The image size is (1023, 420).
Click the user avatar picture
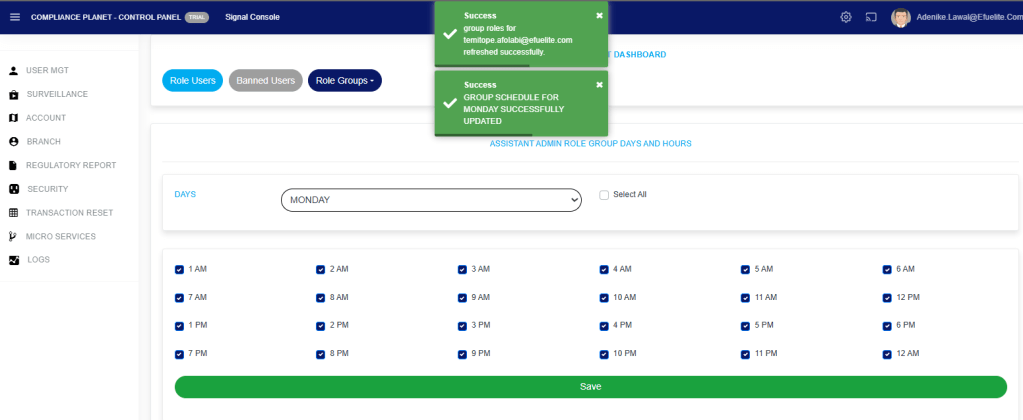point(900,17)
